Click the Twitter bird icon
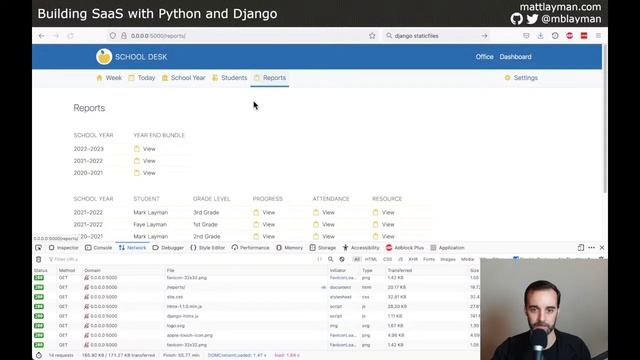The height and width of the screenshot is (360, 640). pyautogui.click(x=532, y=19)
